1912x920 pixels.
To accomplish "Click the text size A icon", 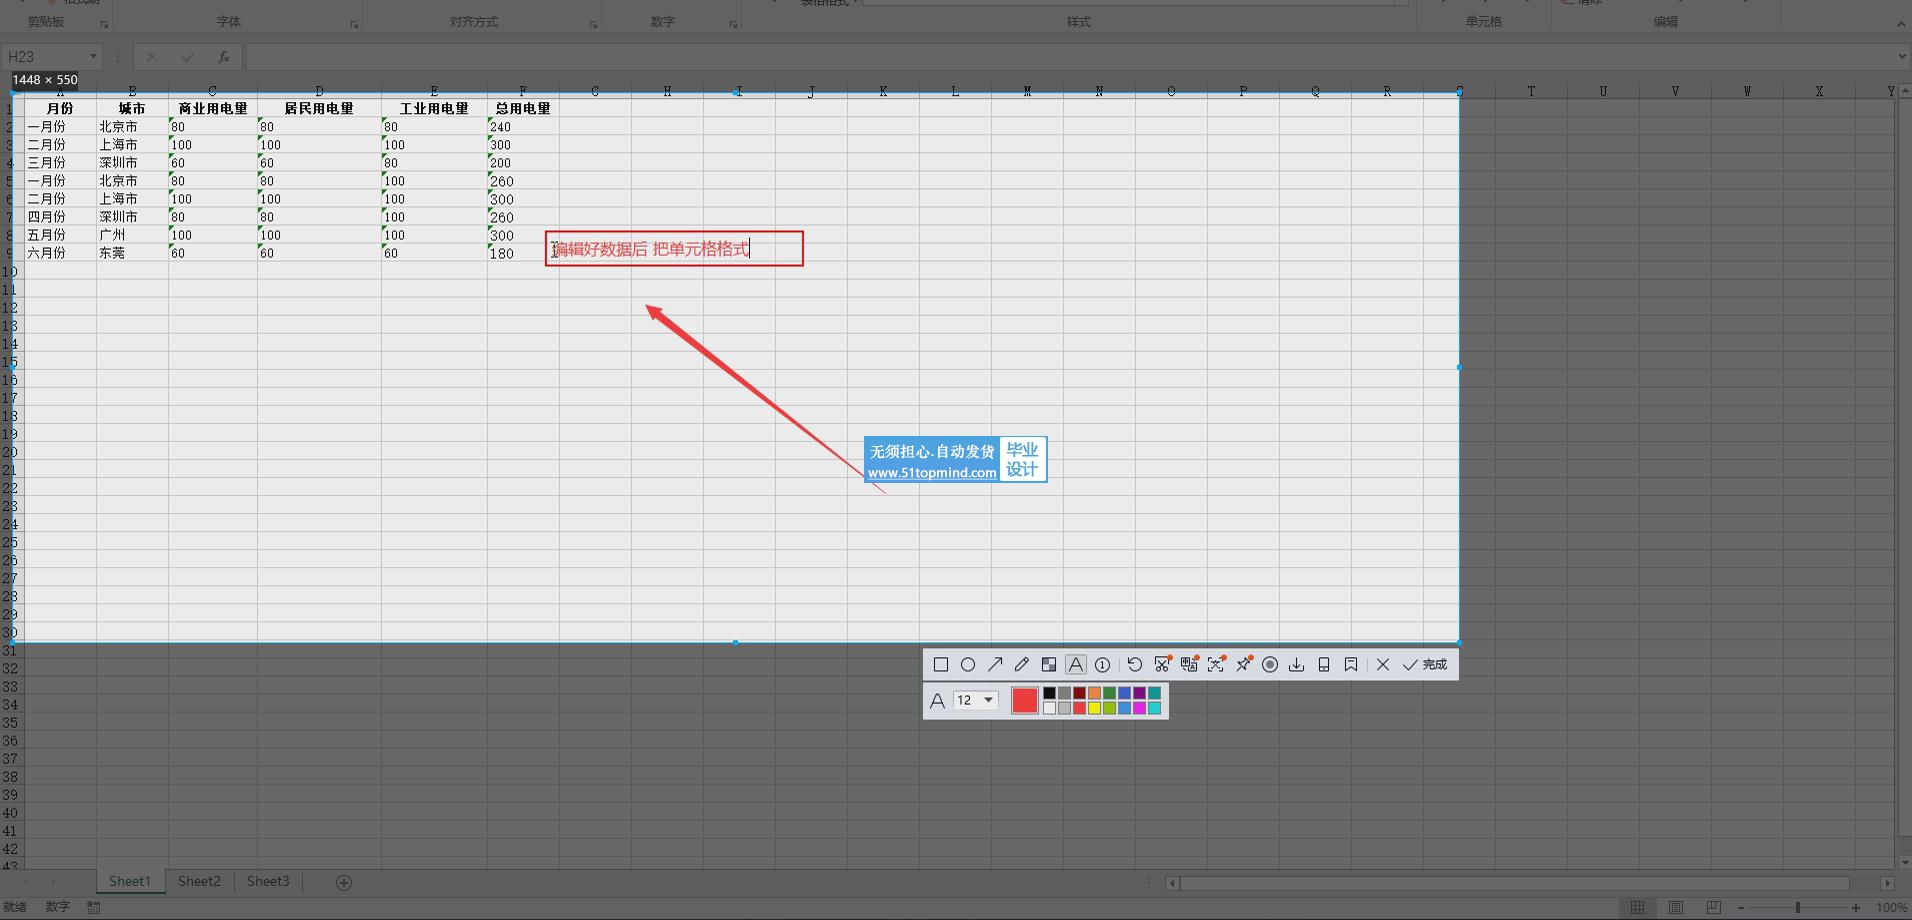I will 937,701.
